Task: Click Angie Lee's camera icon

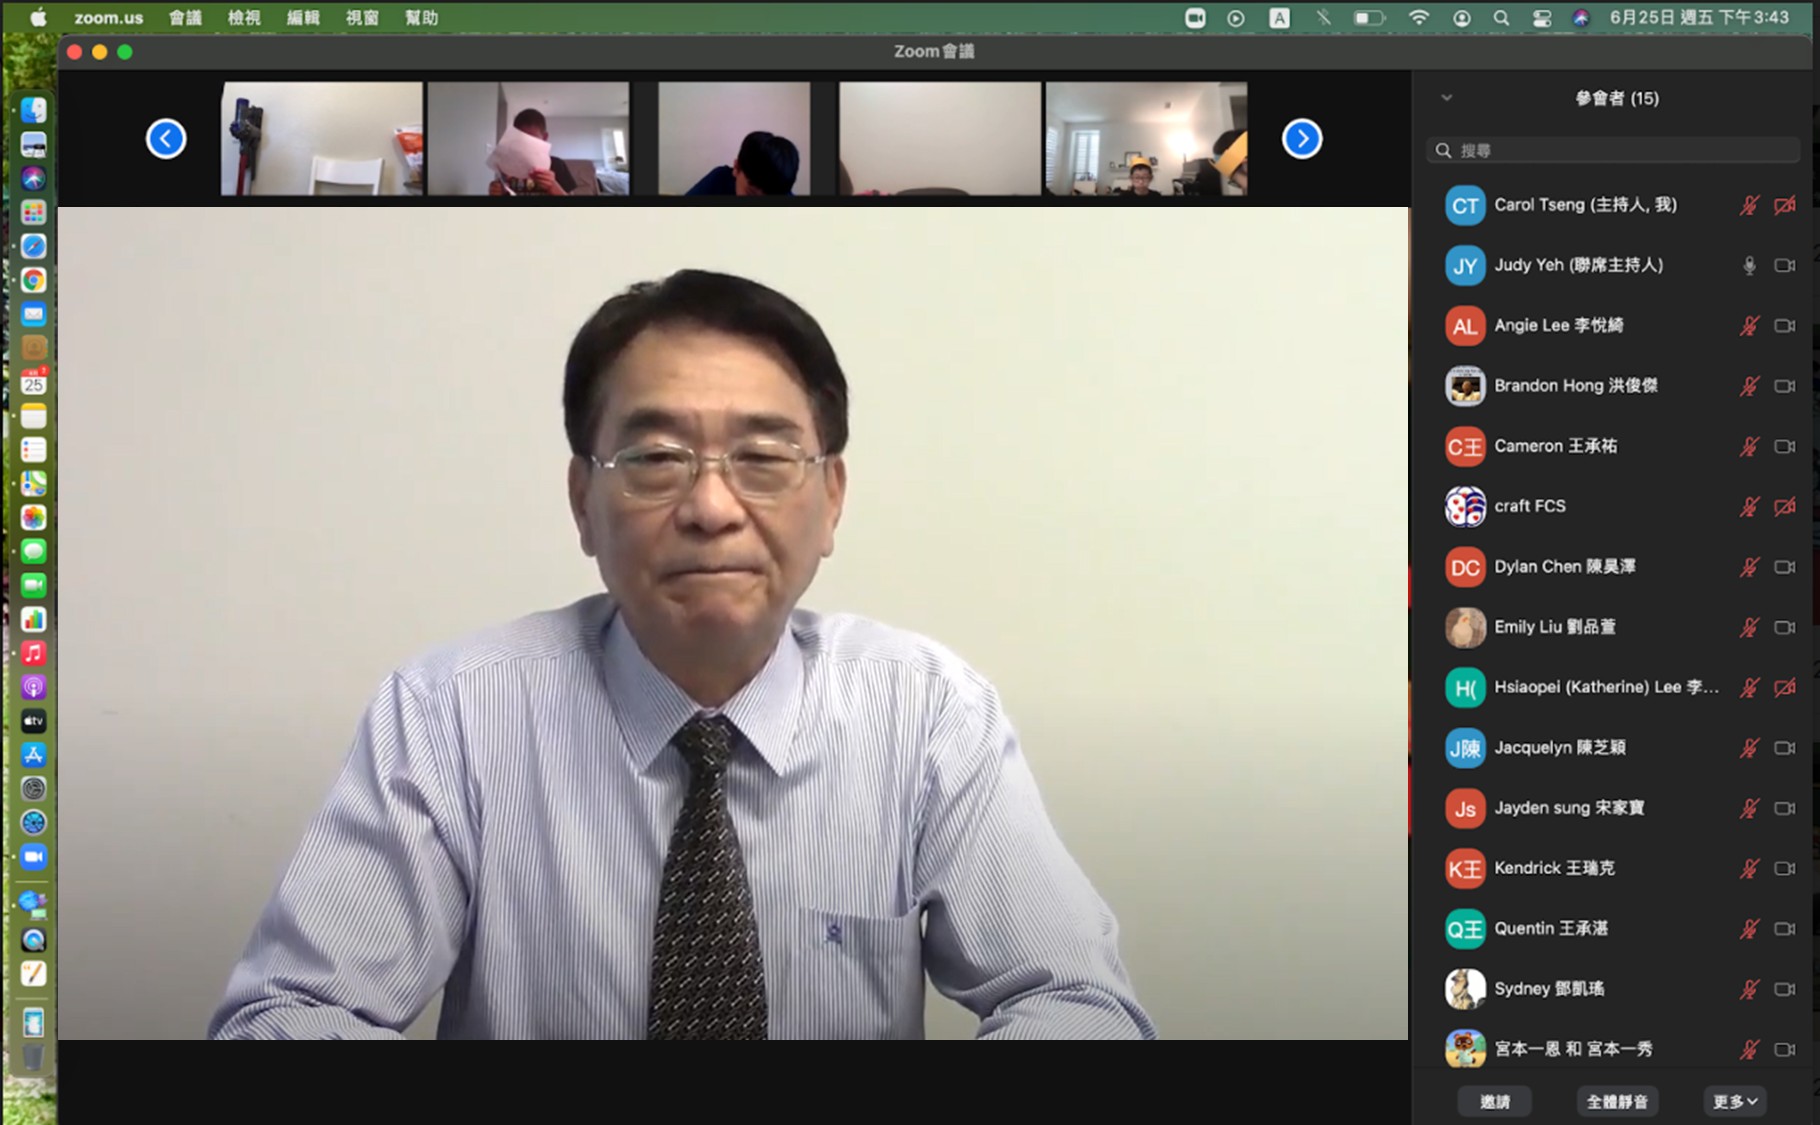Action: click(x=1784, y=326)
